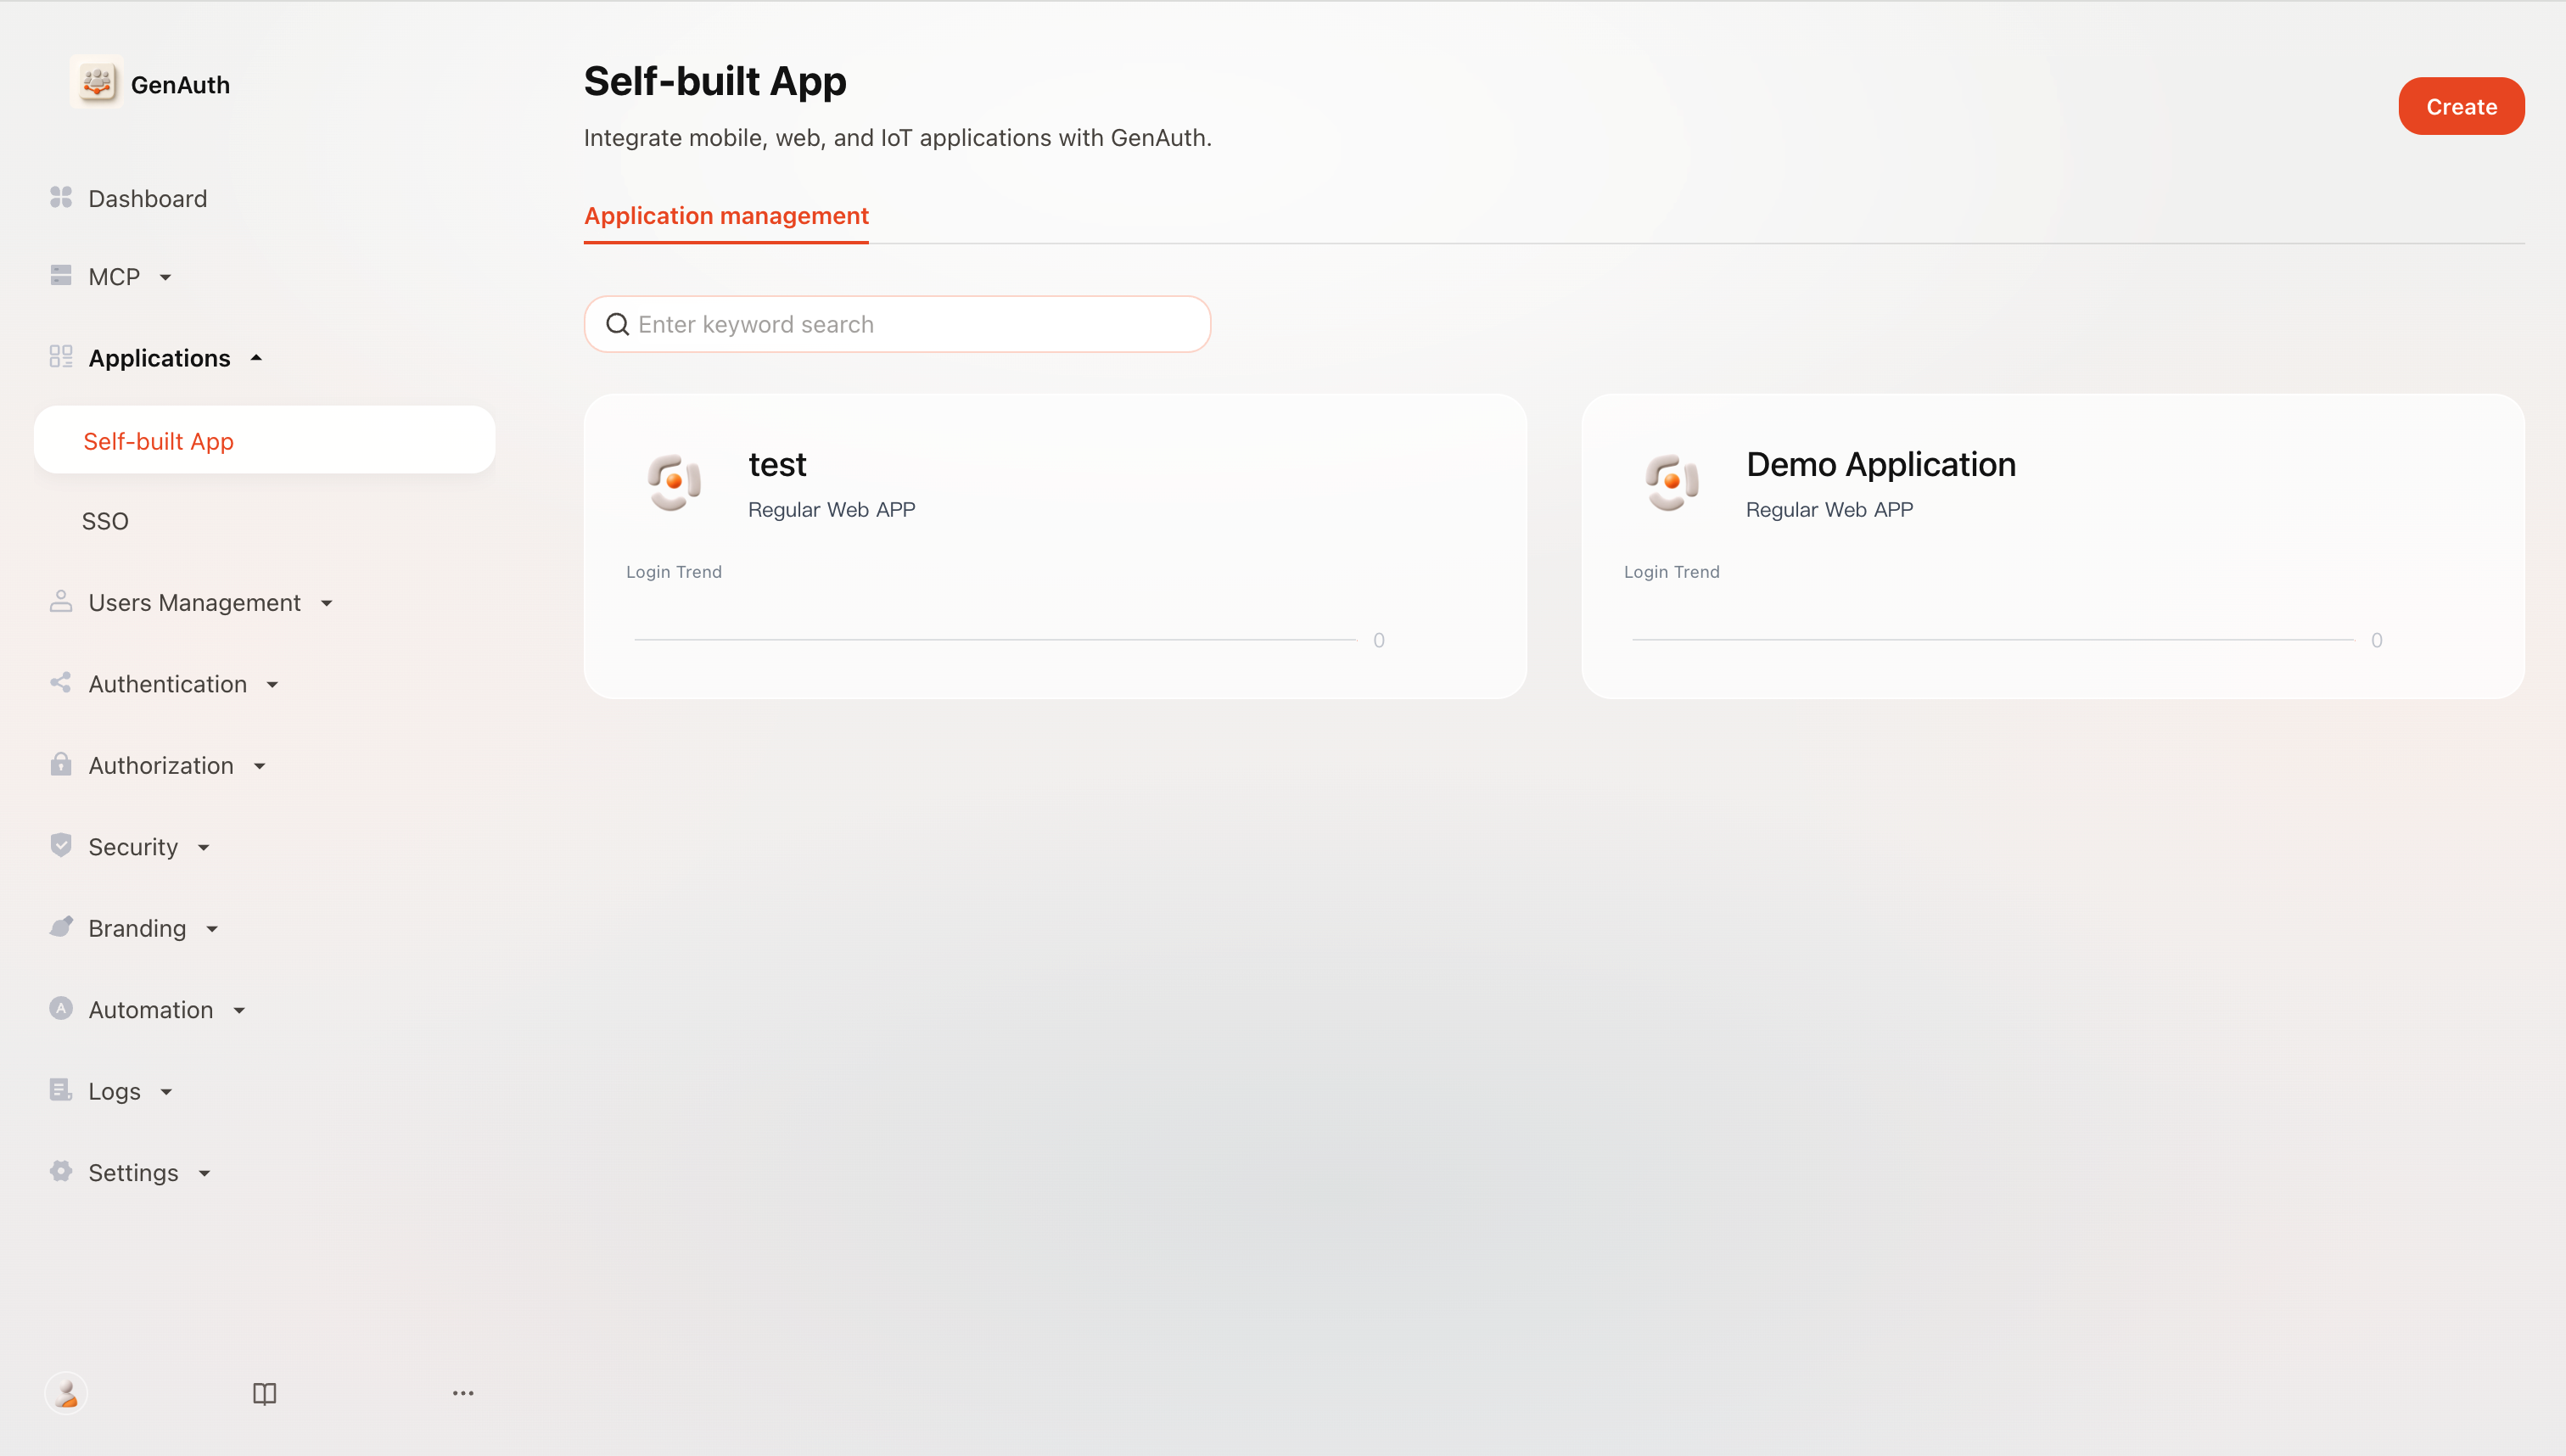
Task: Expand the Logs dropdown arrow
Action: (166, 1092)
